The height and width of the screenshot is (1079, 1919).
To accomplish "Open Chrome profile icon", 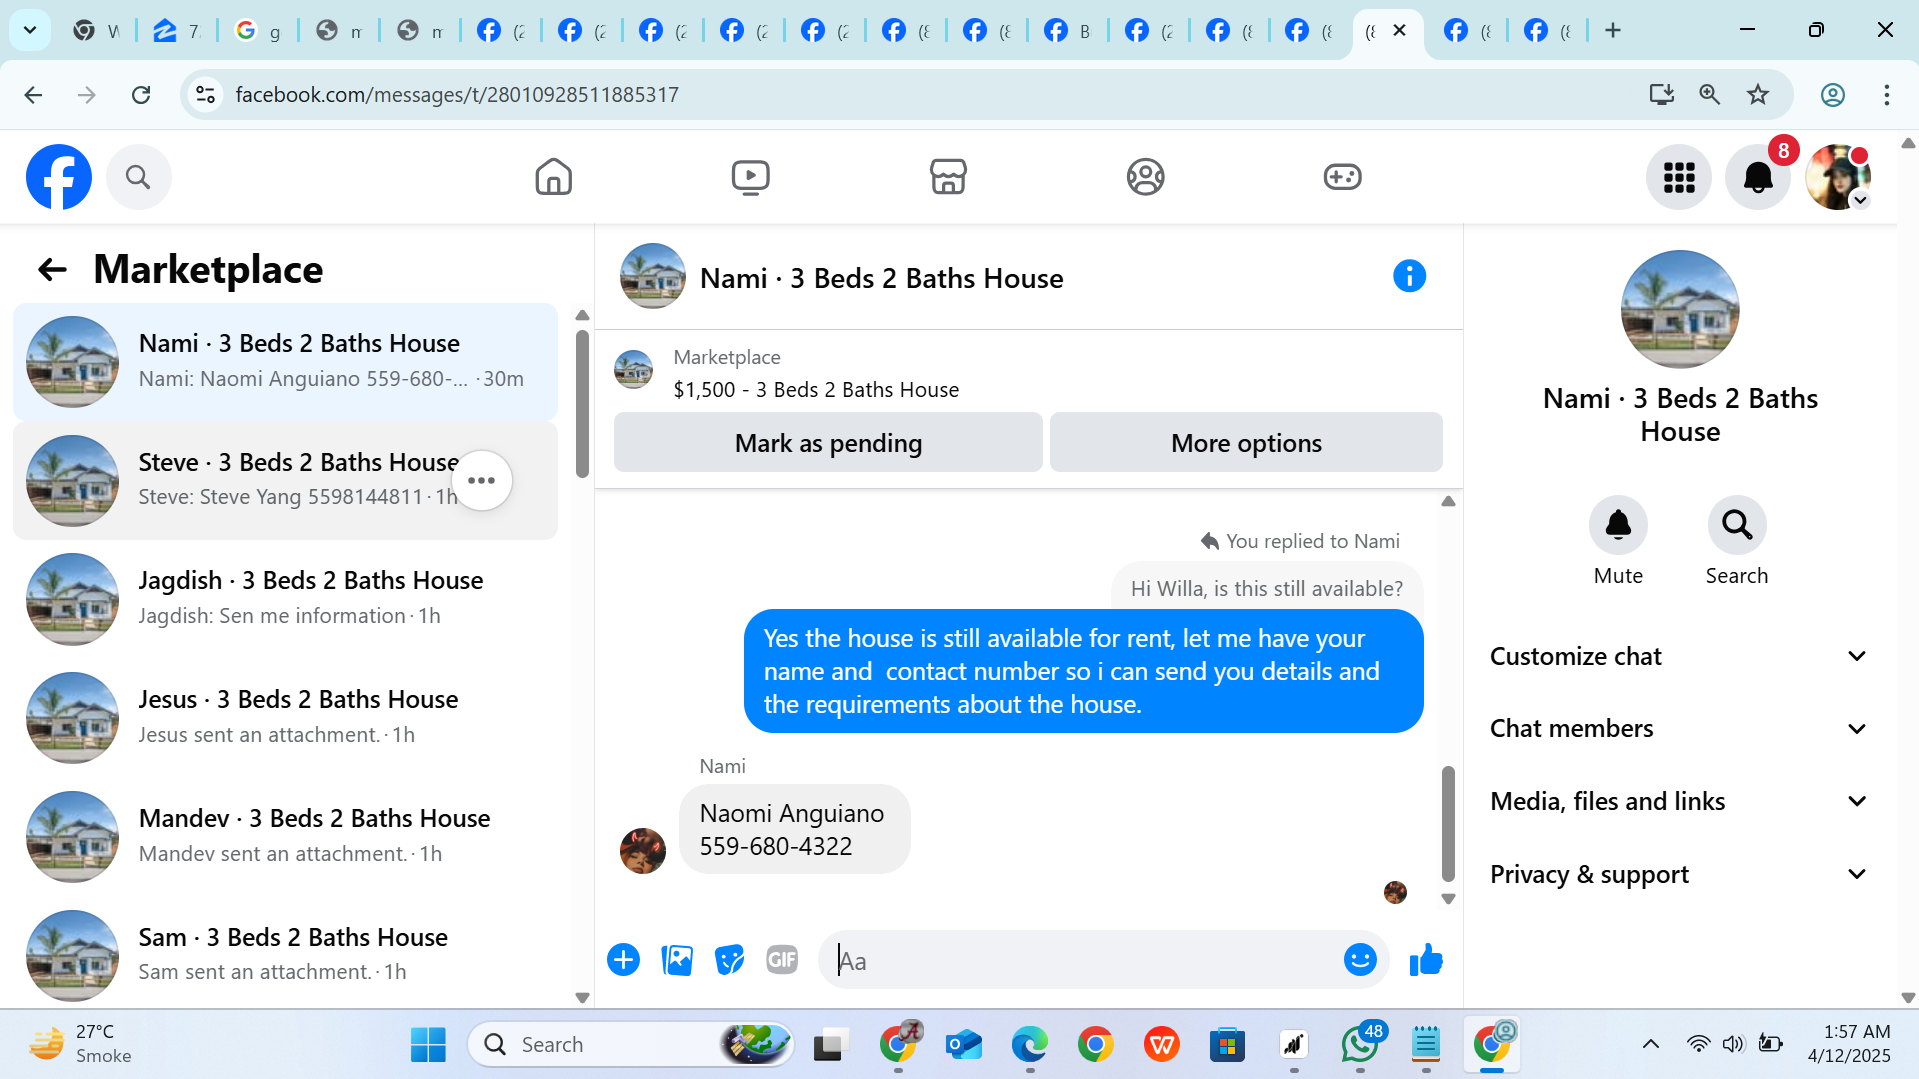I will pos(1832,95).
